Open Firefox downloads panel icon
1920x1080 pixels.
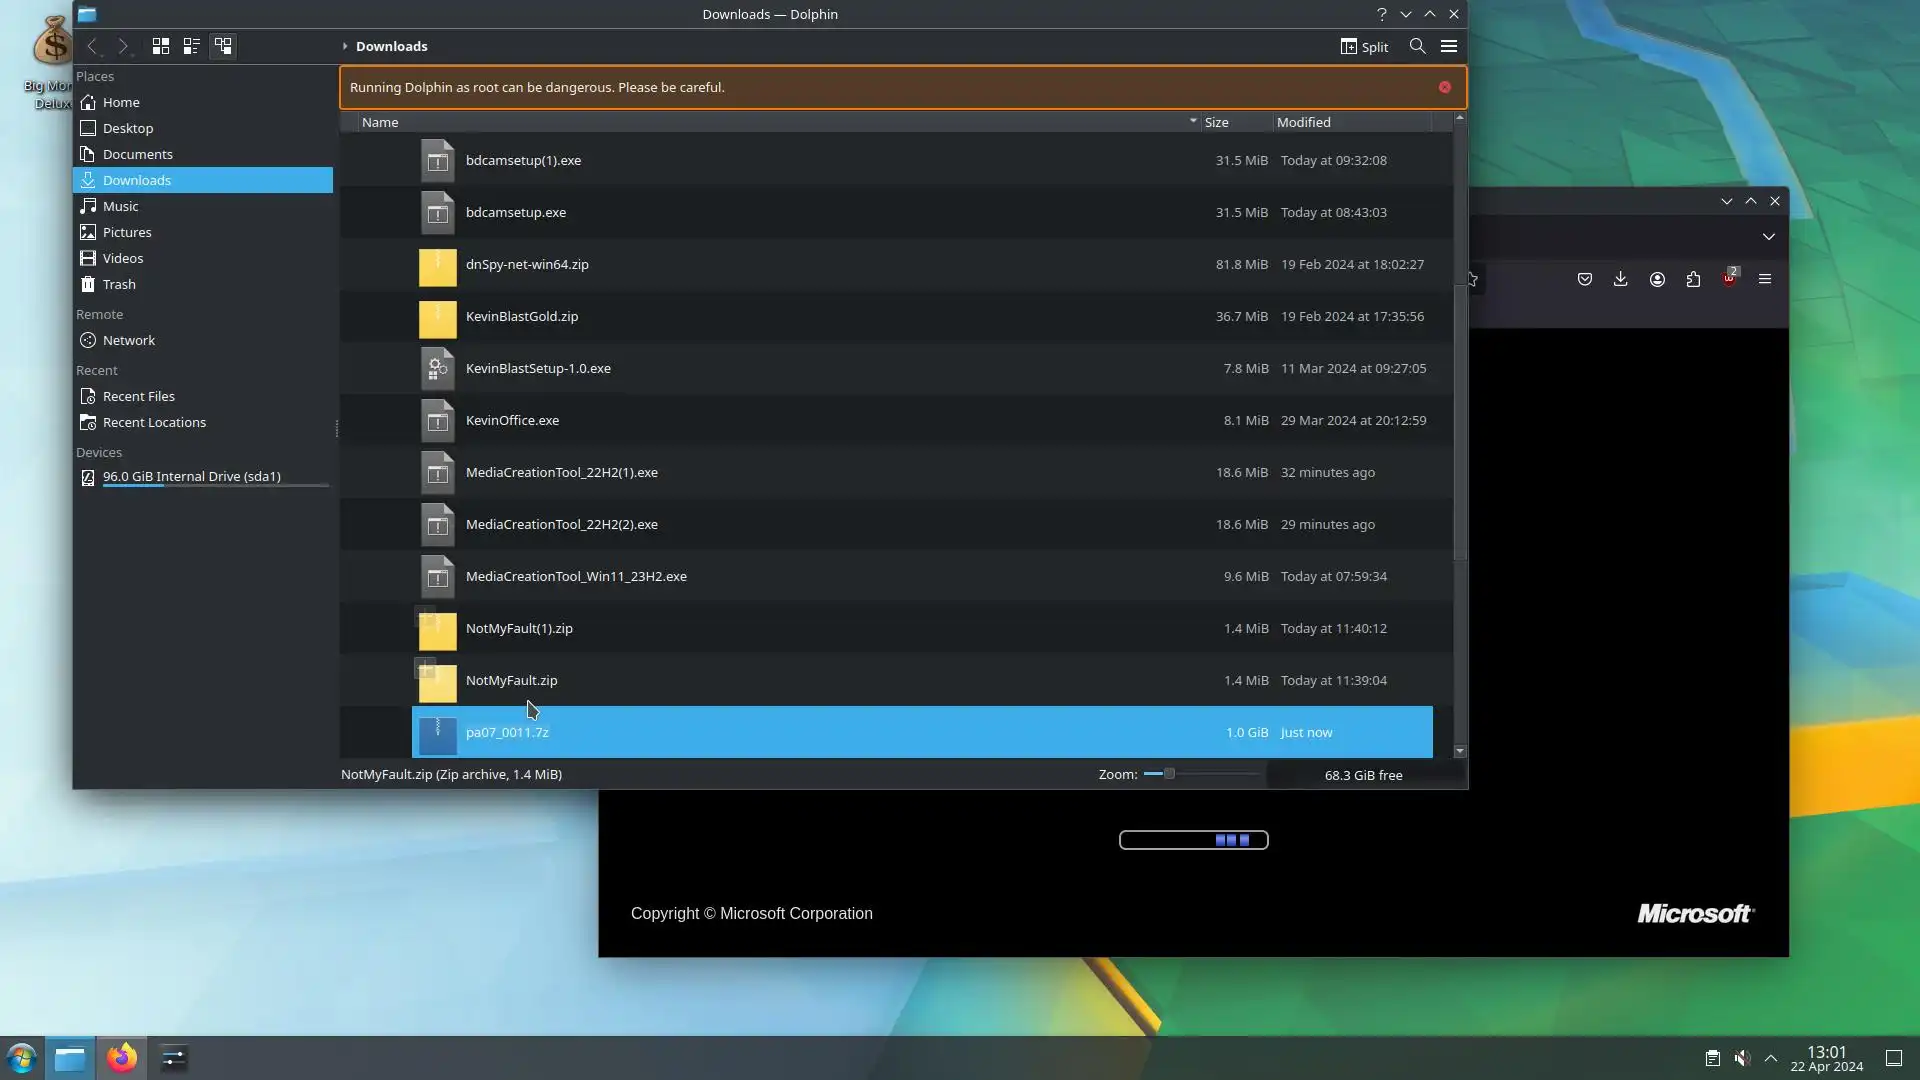point(1620,279)
